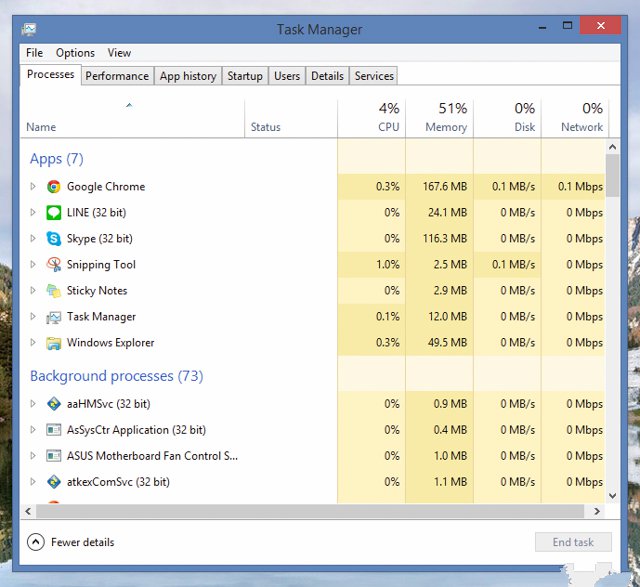Click the Task Manager title bar icon
The width and height of the screenshot is (640, 587).
(x=29, y=29)
